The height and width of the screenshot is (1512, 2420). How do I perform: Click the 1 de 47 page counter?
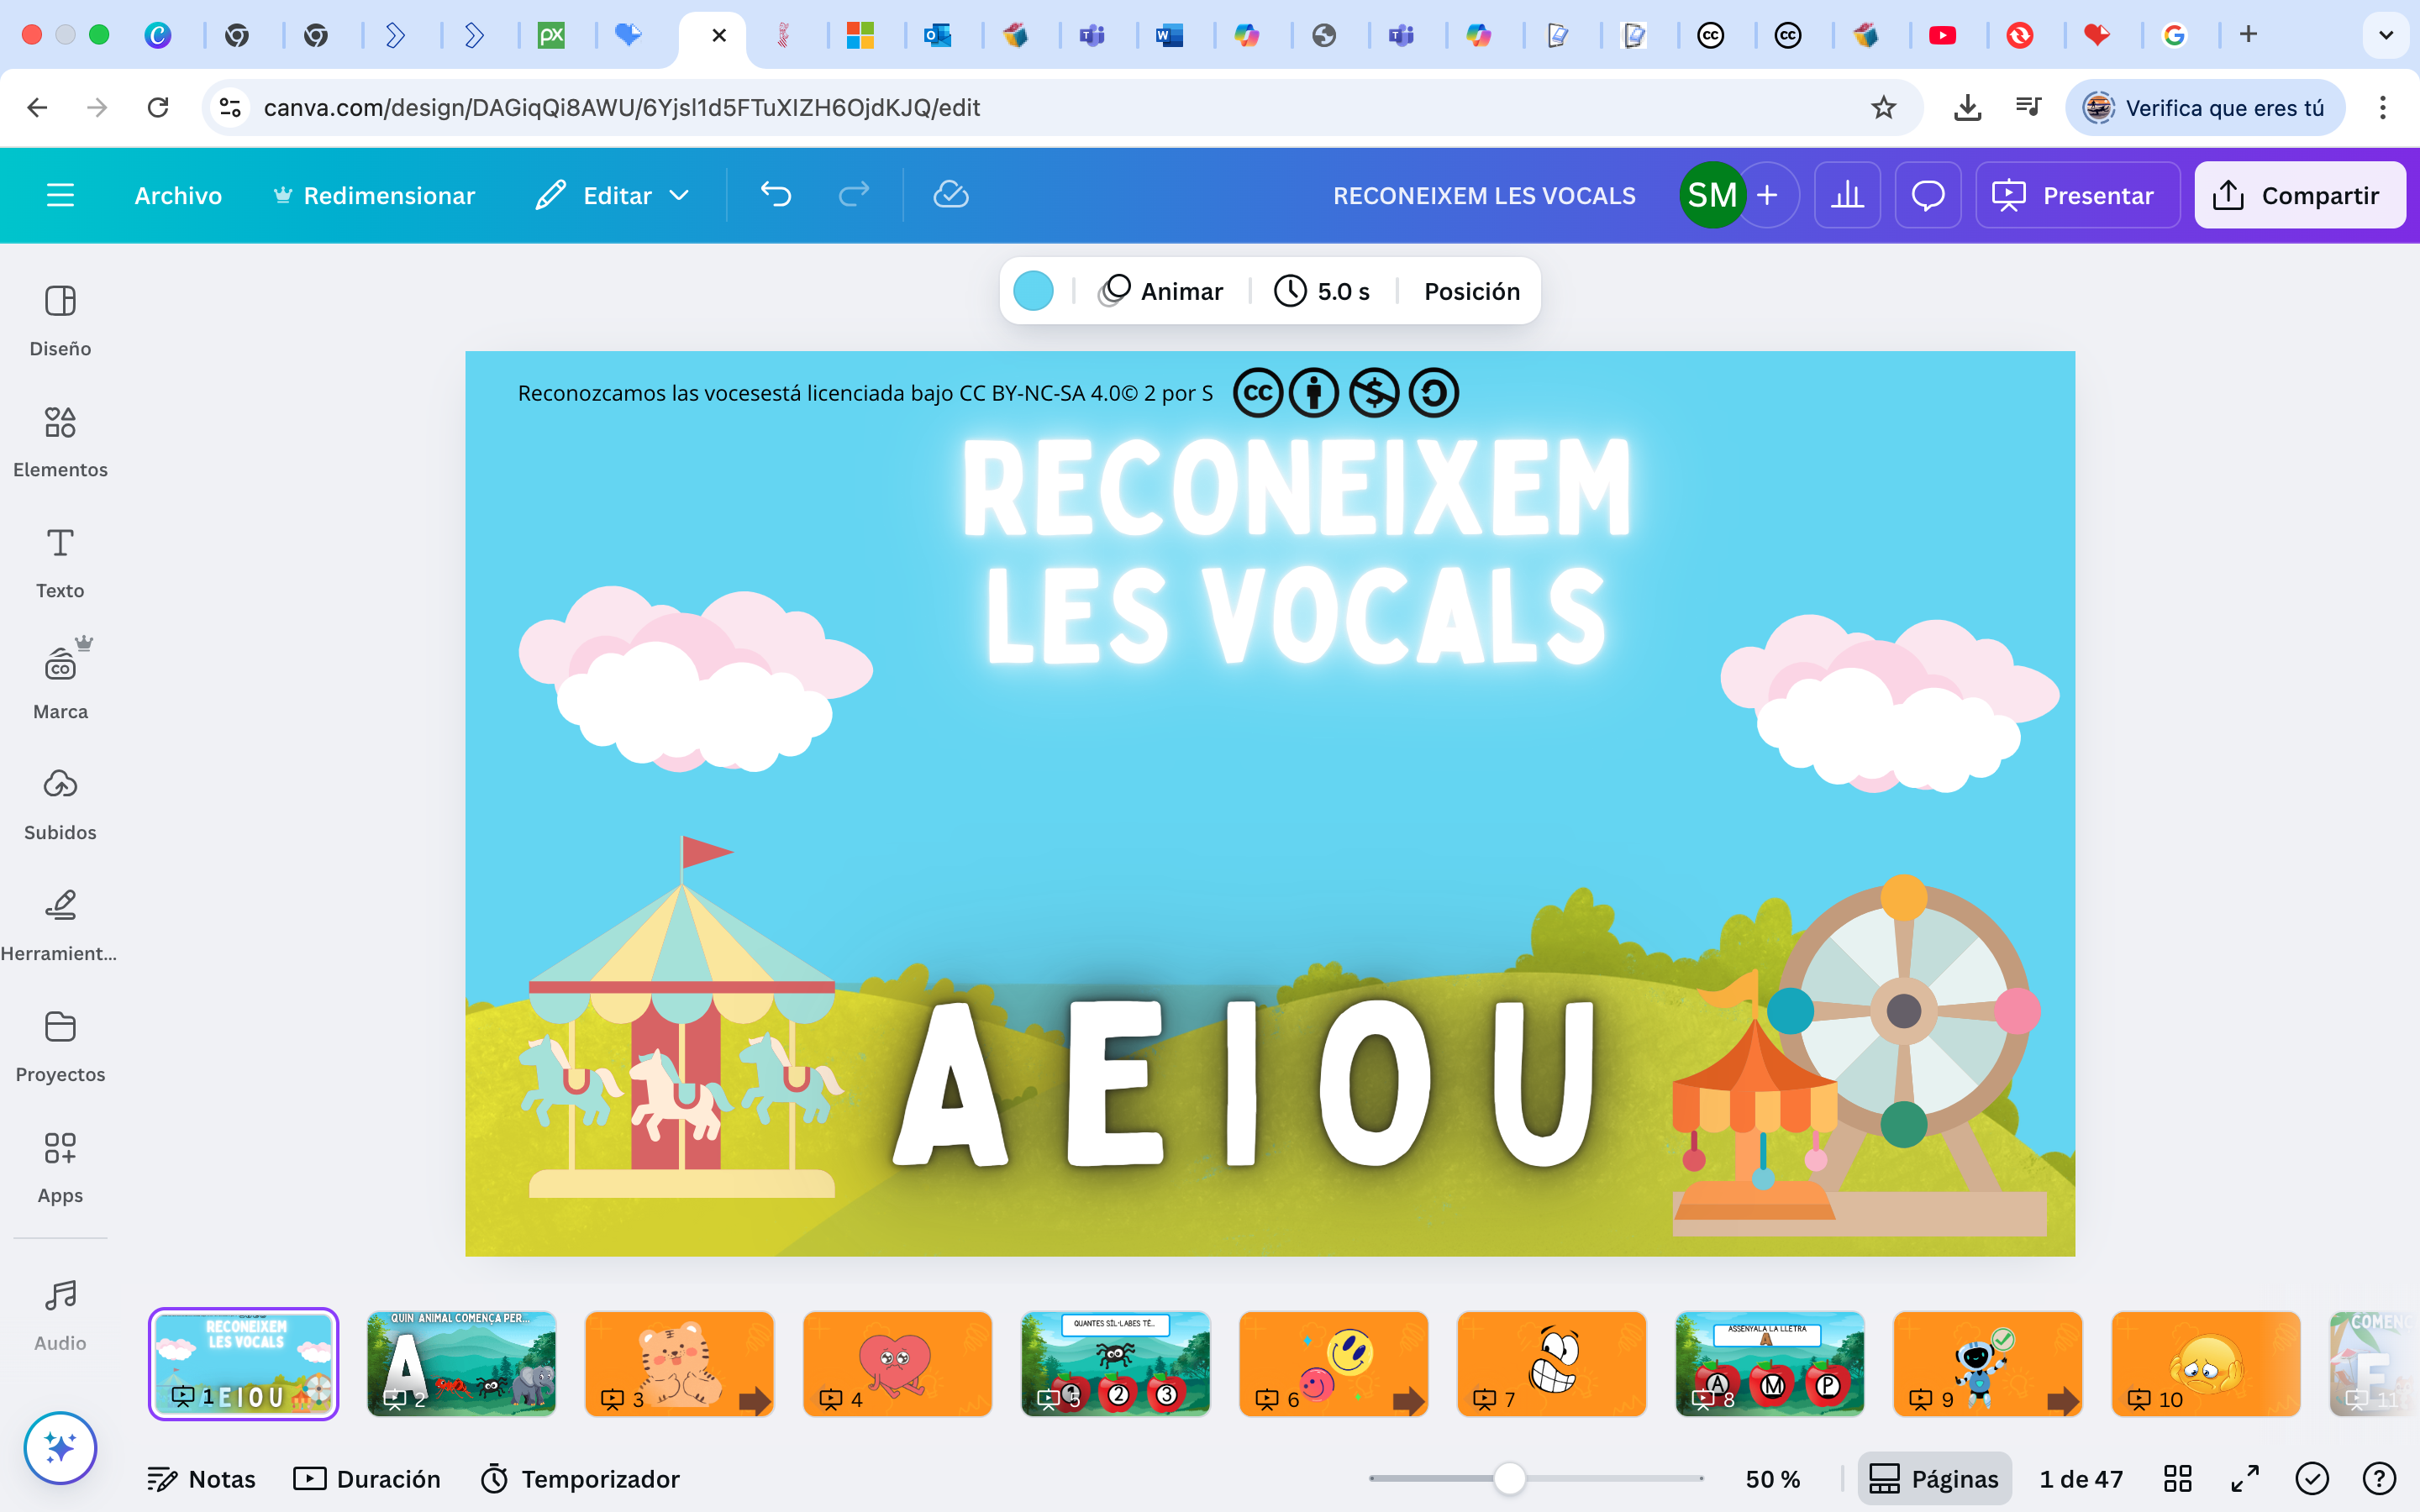click(x=2081, y=1478)
